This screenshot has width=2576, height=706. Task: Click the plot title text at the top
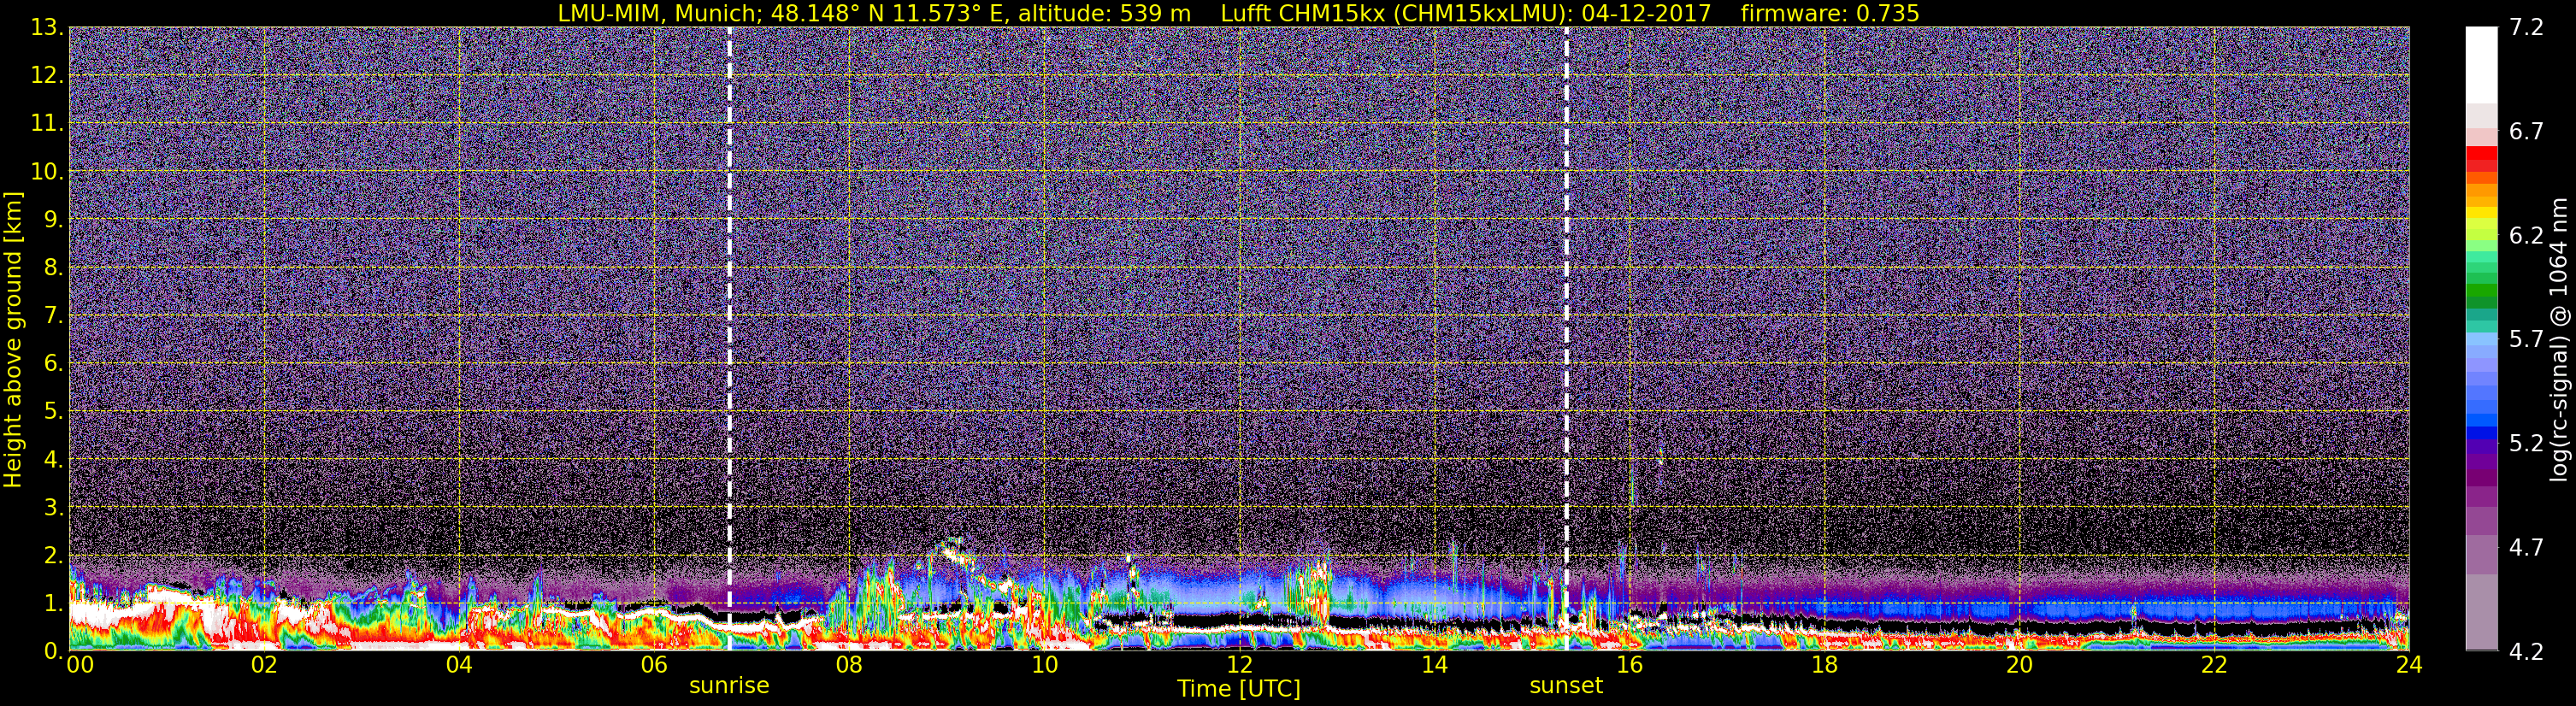1238,13
